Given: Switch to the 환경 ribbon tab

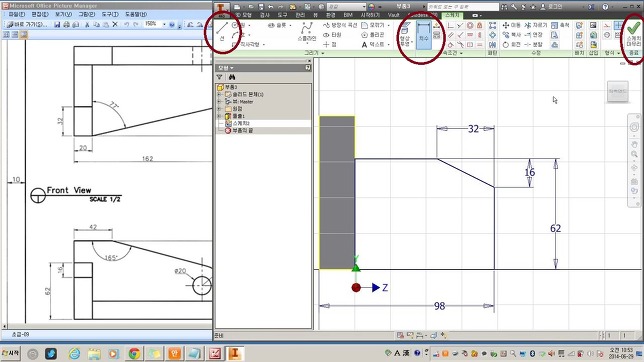Looking at the screenshot, I should tap(331, 15).
